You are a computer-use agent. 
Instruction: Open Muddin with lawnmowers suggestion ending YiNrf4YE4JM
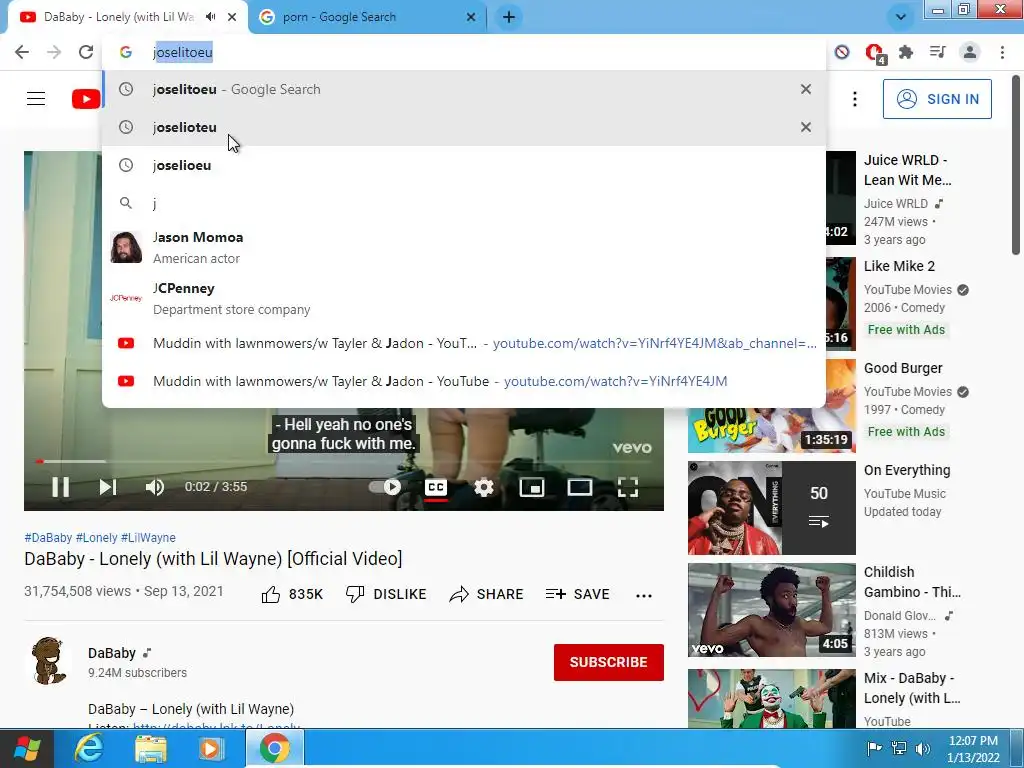(x=464, y=381)
